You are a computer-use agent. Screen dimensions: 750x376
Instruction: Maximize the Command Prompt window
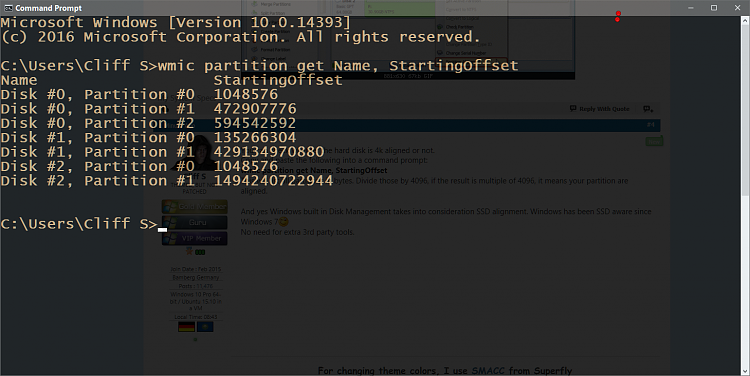(714, 8)
